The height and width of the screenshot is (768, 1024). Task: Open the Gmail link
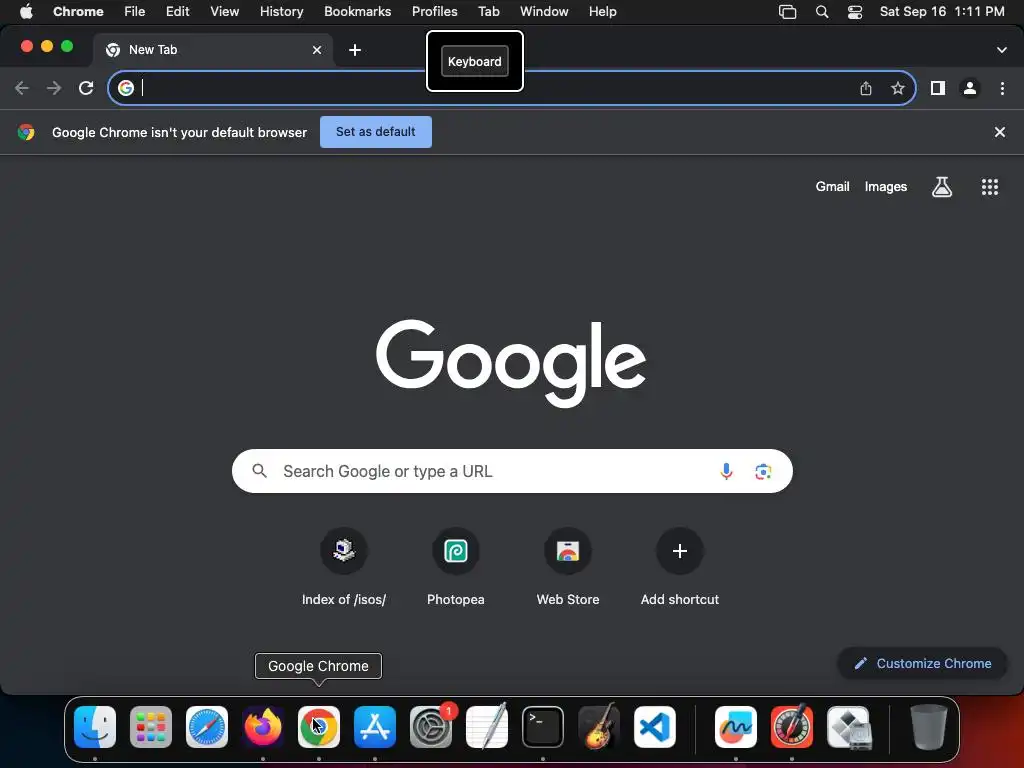pyautogui.click(x=832, y=187)
